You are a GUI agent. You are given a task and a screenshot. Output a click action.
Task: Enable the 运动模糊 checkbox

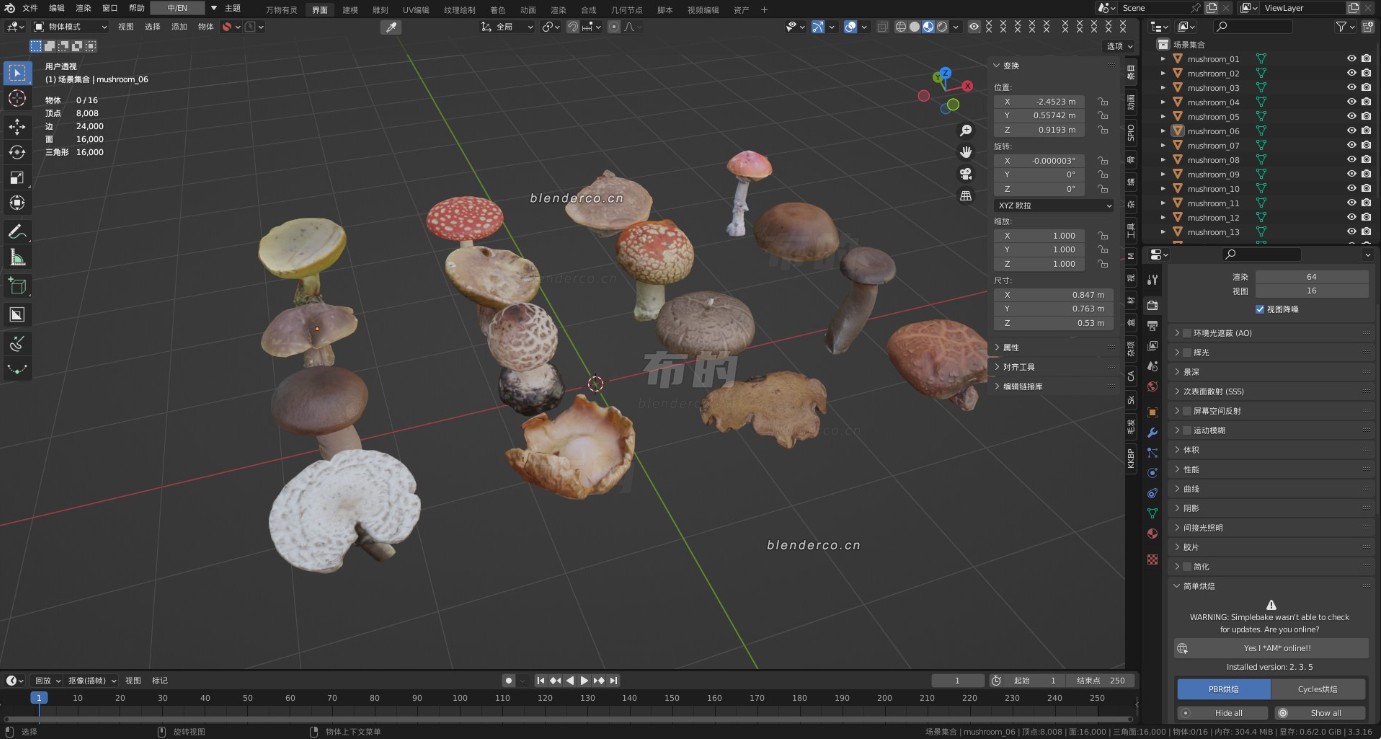[1187, 430]
